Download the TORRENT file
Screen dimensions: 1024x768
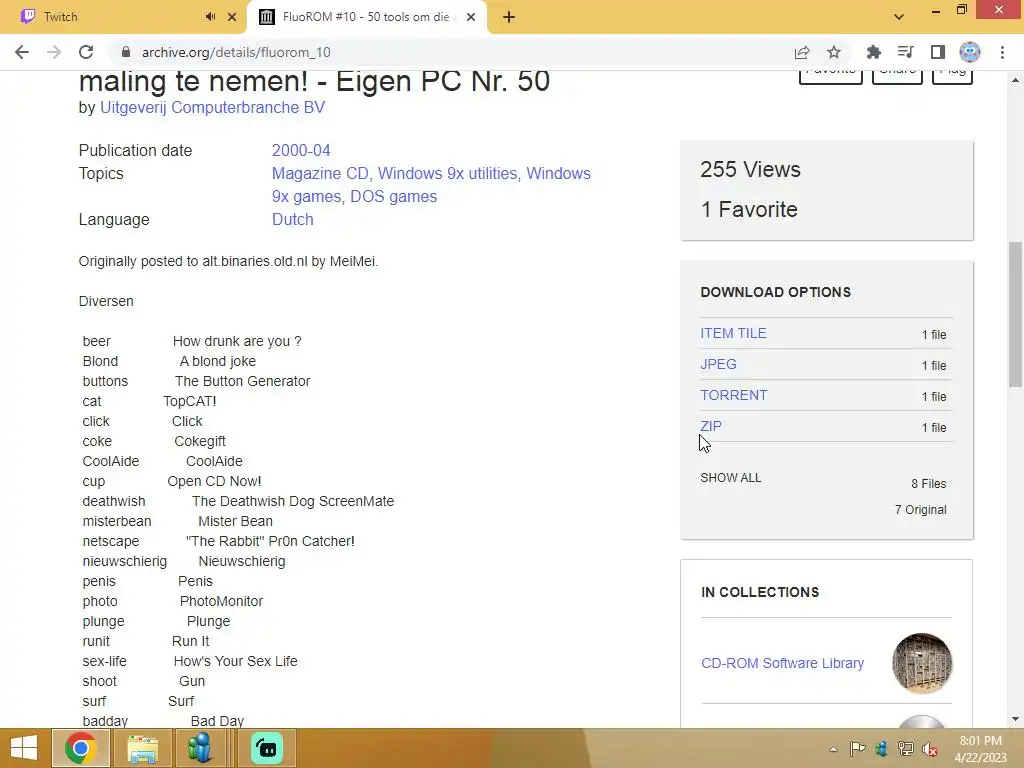click(x=733, y=395)
